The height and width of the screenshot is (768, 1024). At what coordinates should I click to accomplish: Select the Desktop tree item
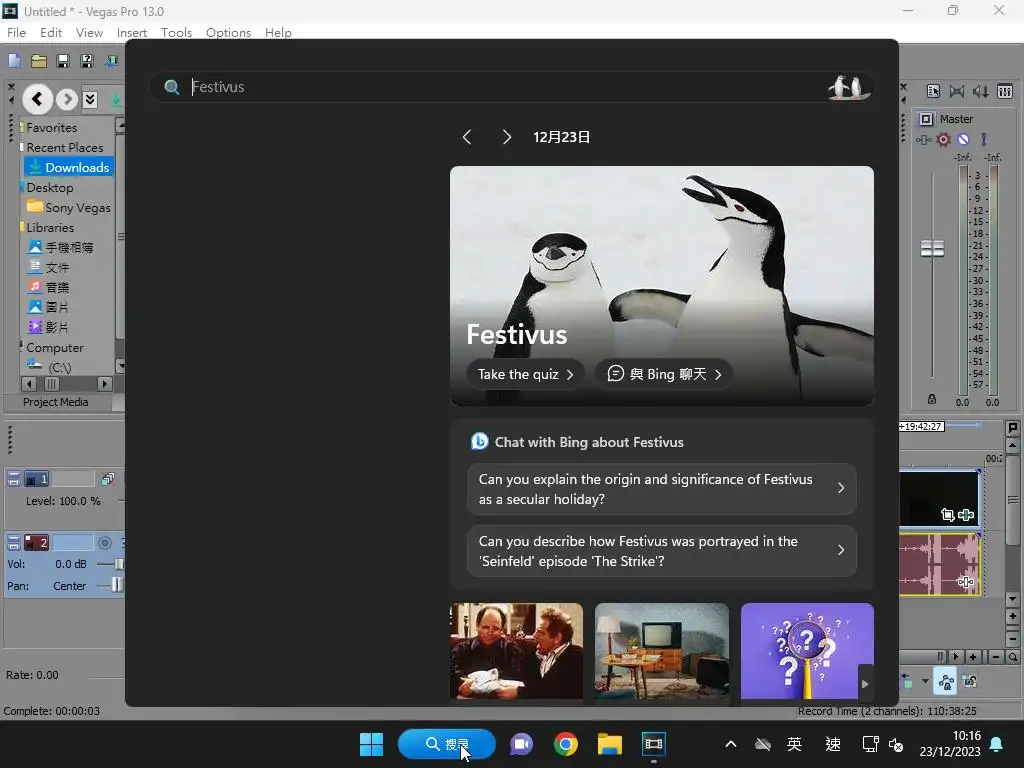[x=50, y=187]
